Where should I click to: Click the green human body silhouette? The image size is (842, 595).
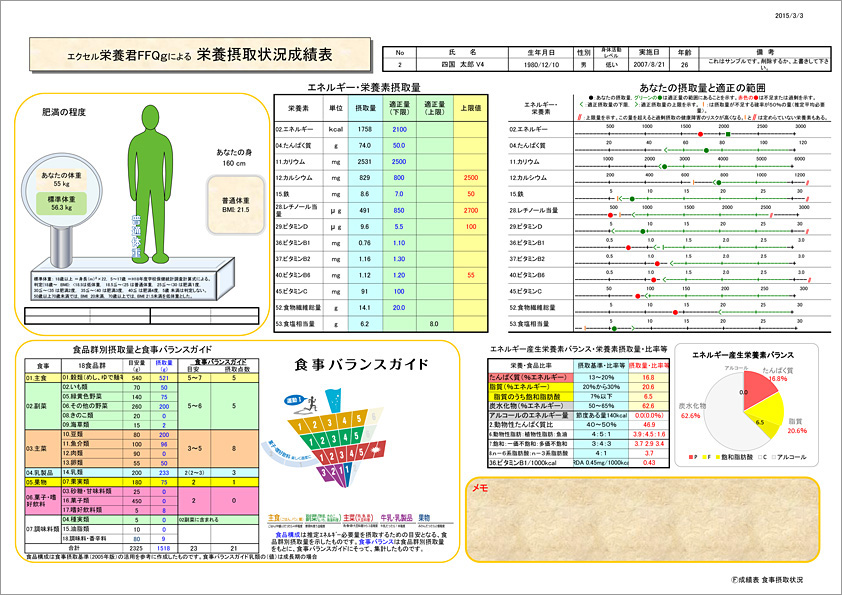151,184
